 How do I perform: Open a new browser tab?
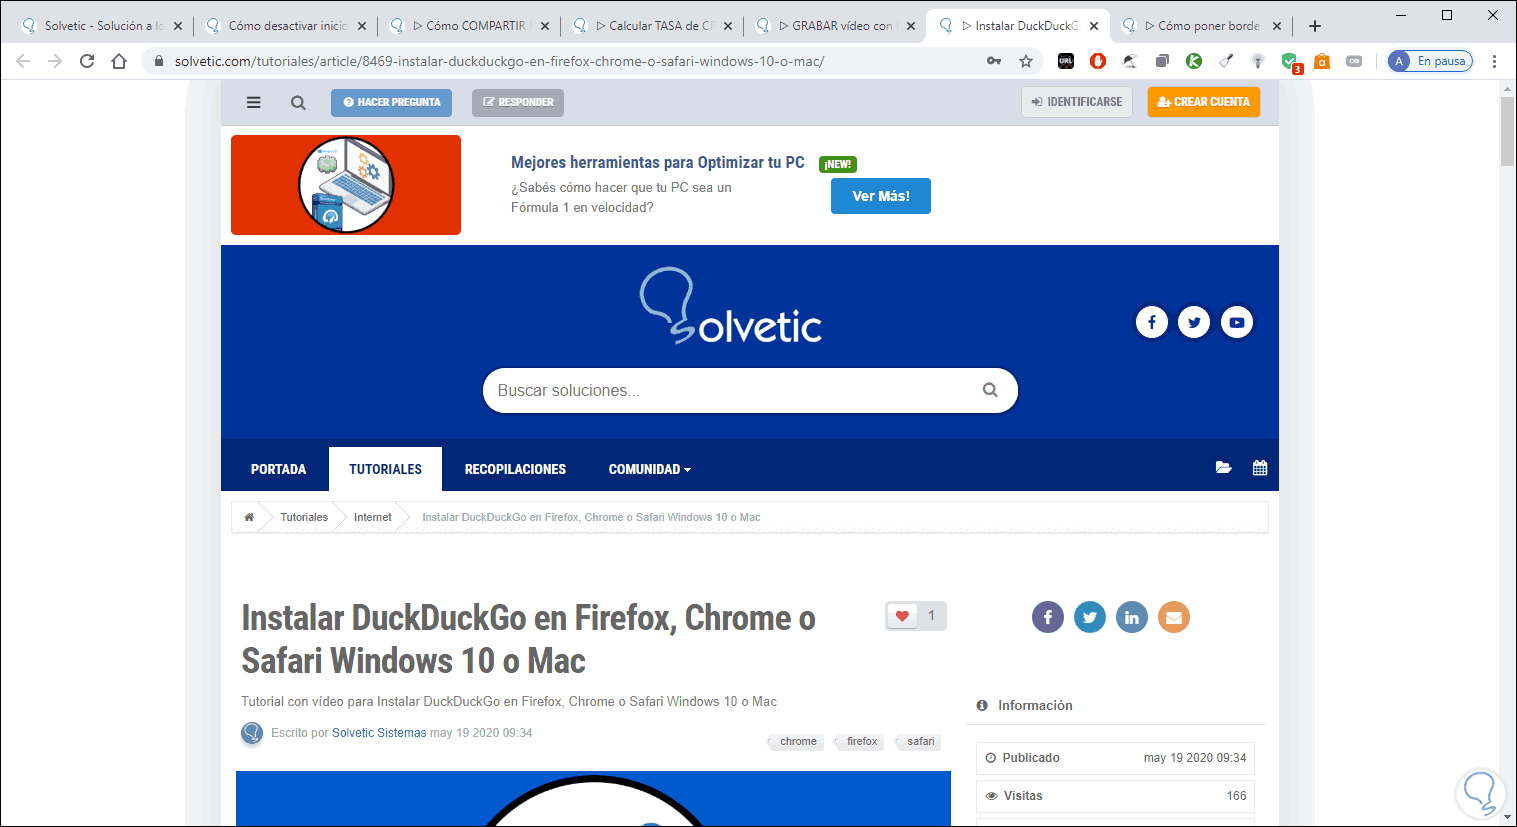pyautogui.click(x=1315, y=26)
